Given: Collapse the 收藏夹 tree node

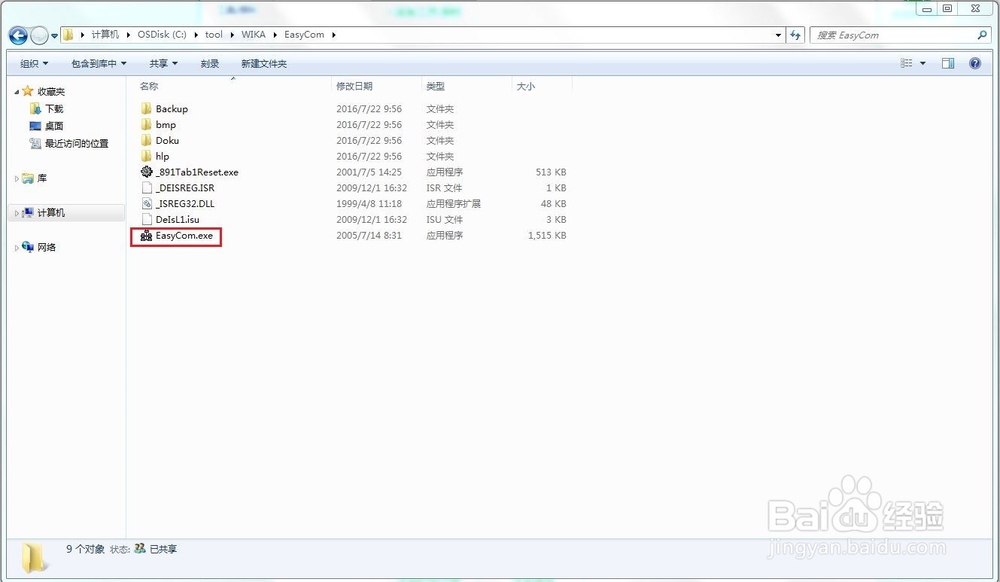Looking at the screenshot, I should 16,92.
